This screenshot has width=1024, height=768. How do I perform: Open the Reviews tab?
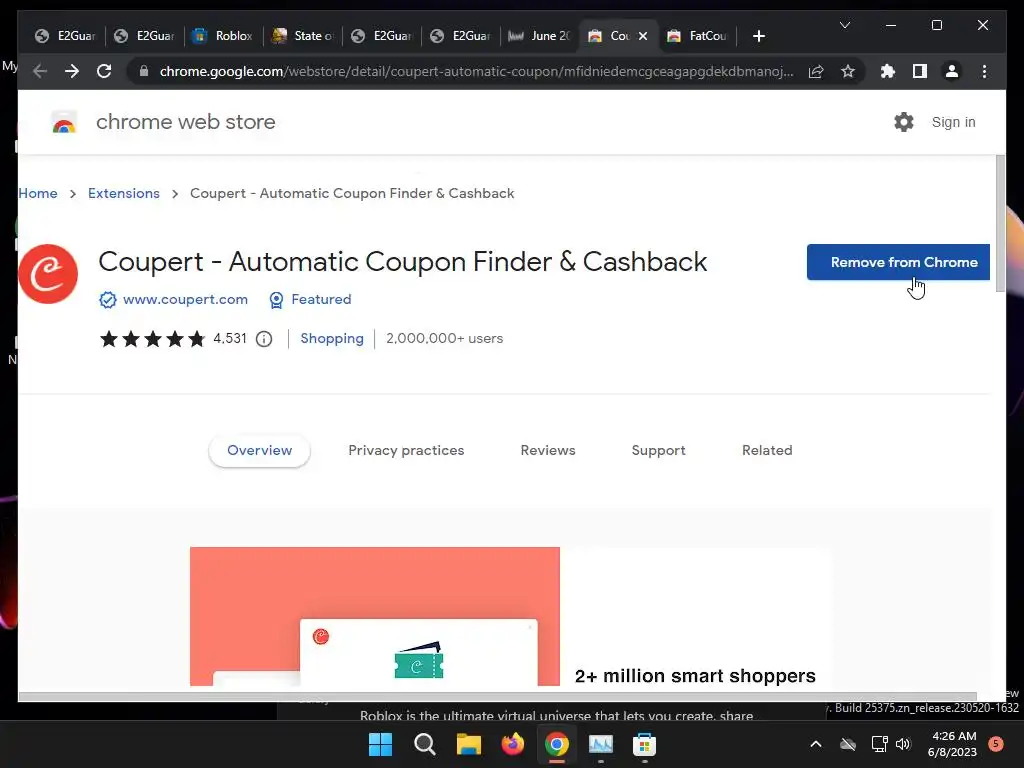[x=548, y=451]
